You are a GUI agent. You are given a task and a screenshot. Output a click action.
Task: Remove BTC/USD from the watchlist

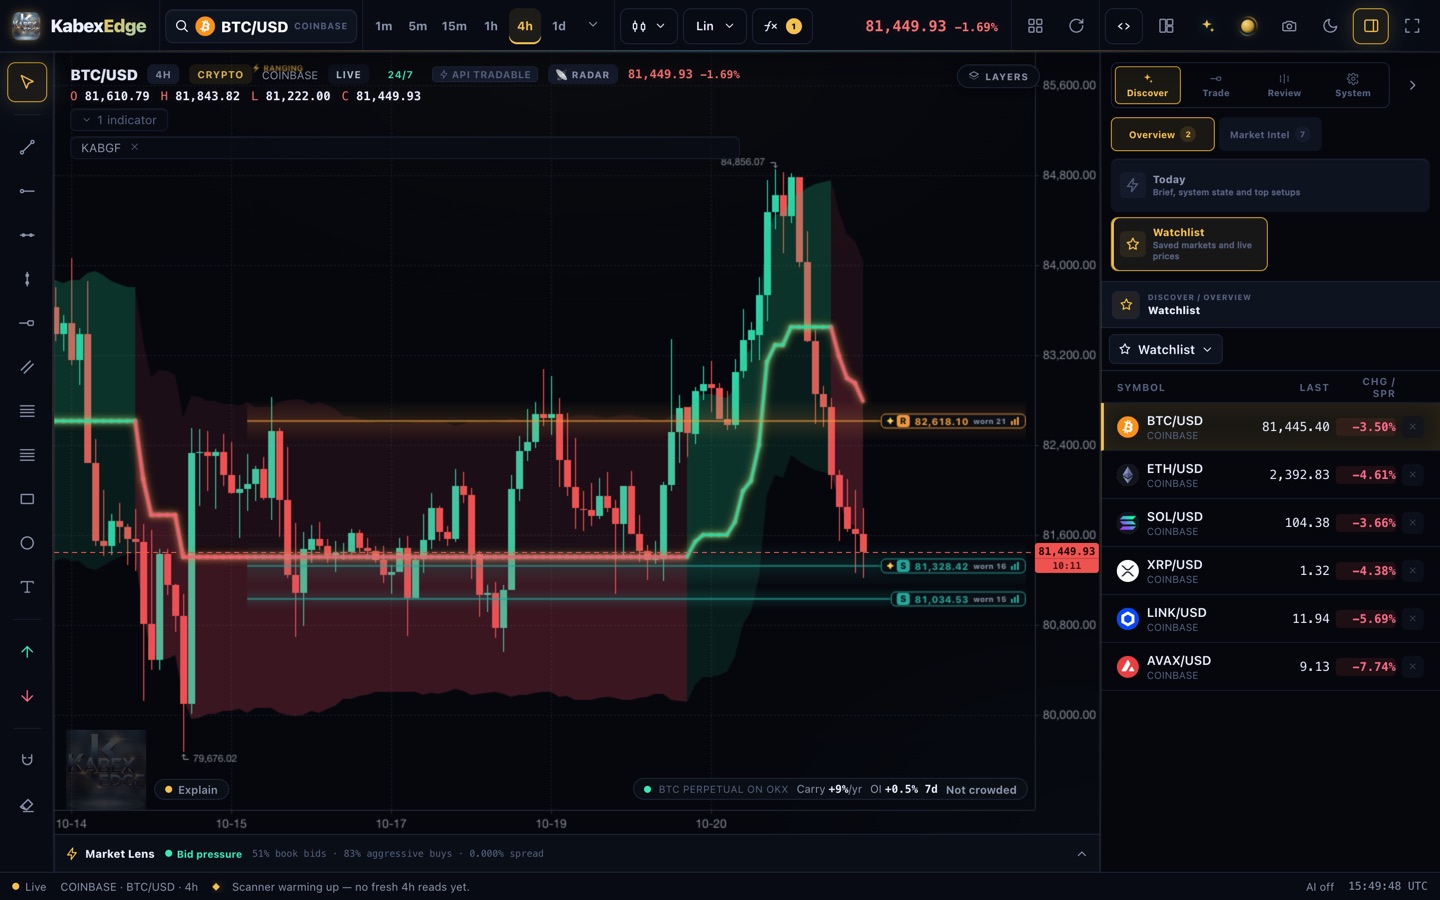(1412, 427)
